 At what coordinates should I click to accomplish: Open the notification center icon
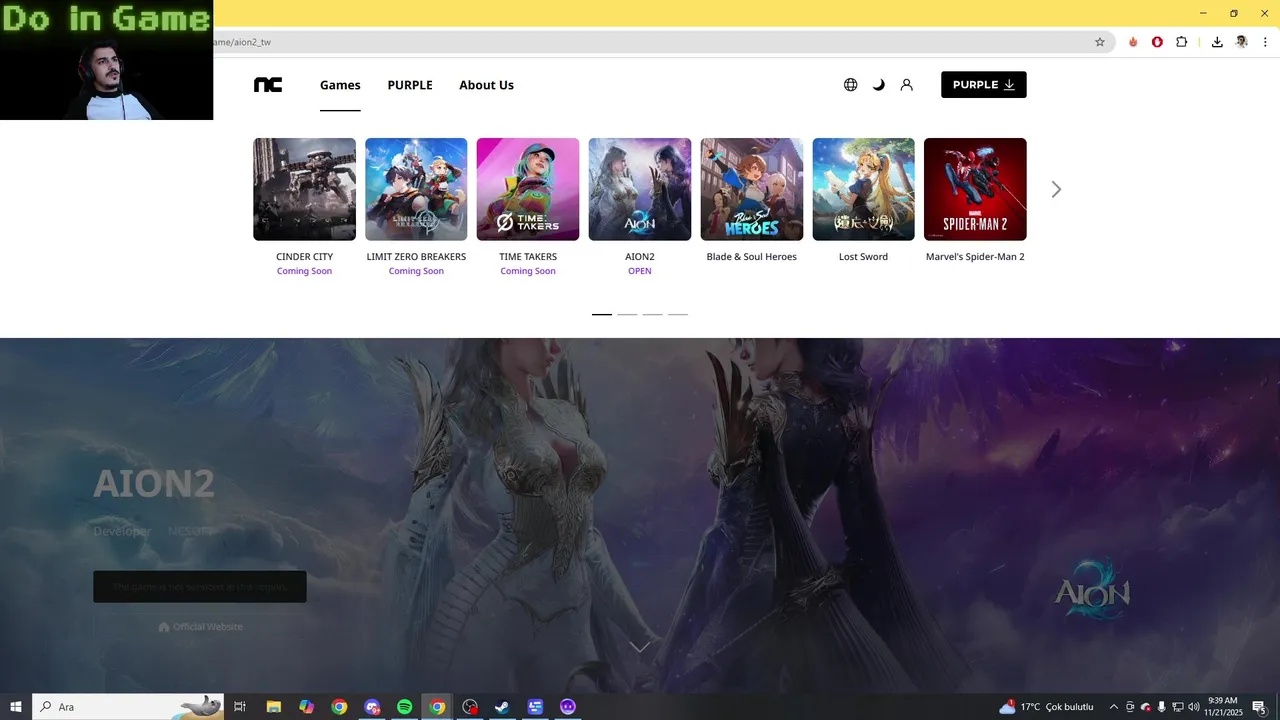point(1260,707)
